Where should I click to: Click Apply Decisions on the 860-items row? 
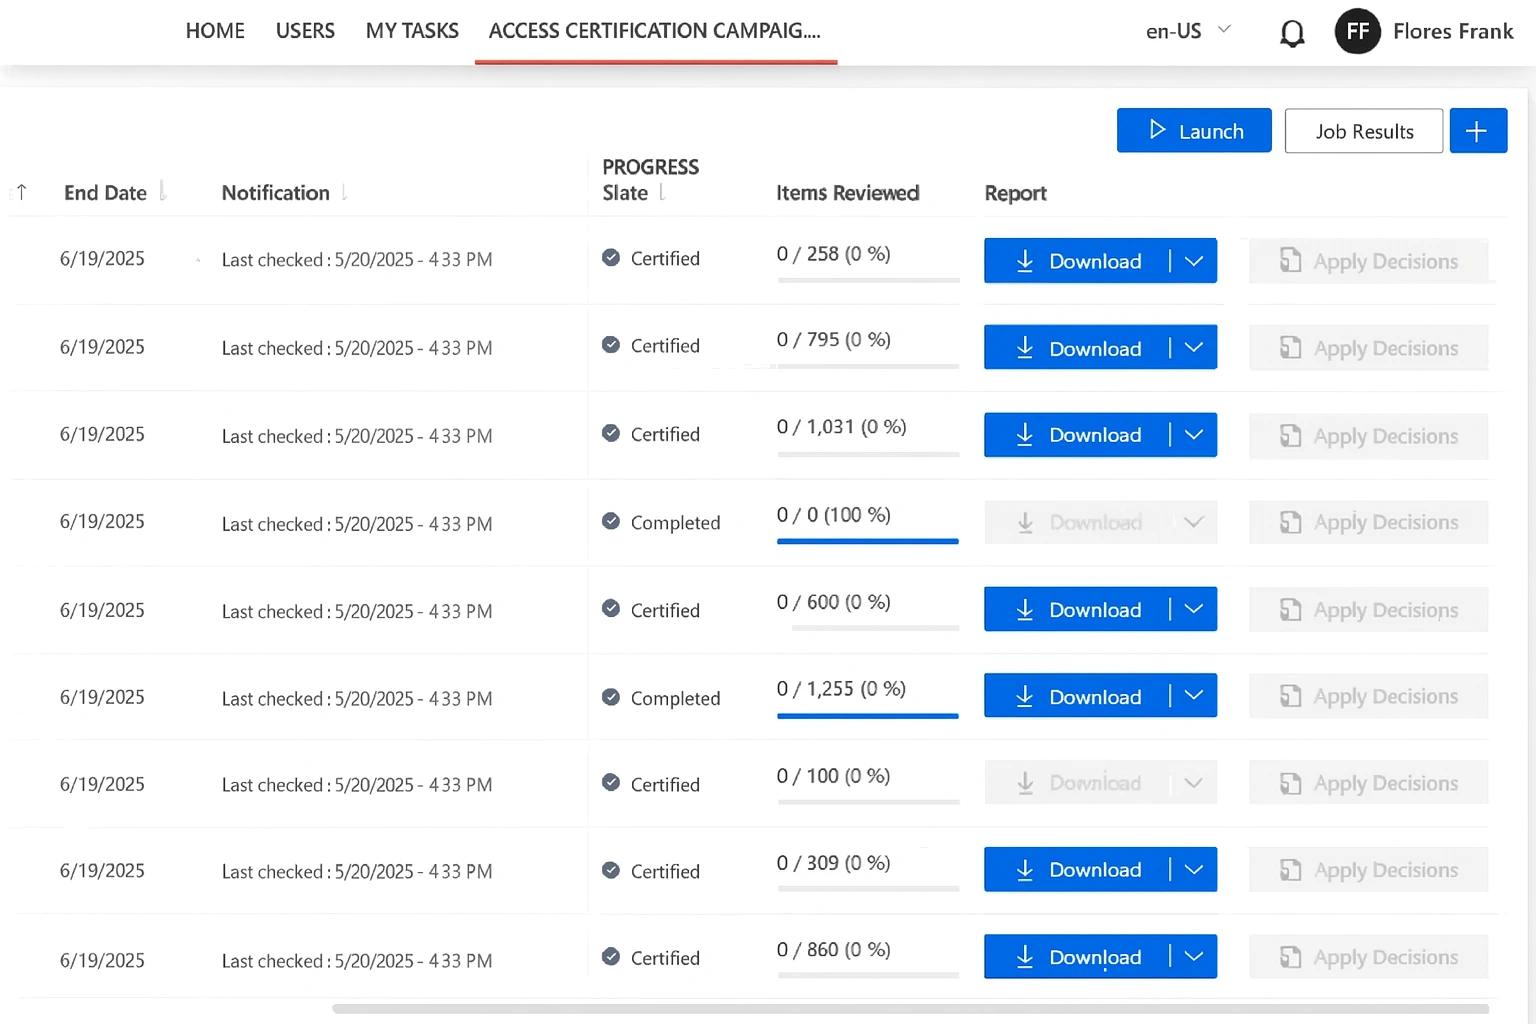[x=1370, y=956]
